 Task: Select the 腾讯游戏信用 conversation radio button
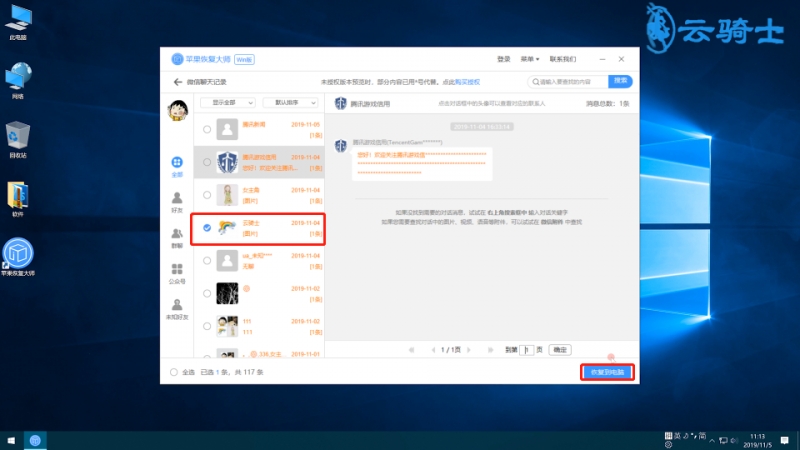pyautogui.click(x=207, y=162)
